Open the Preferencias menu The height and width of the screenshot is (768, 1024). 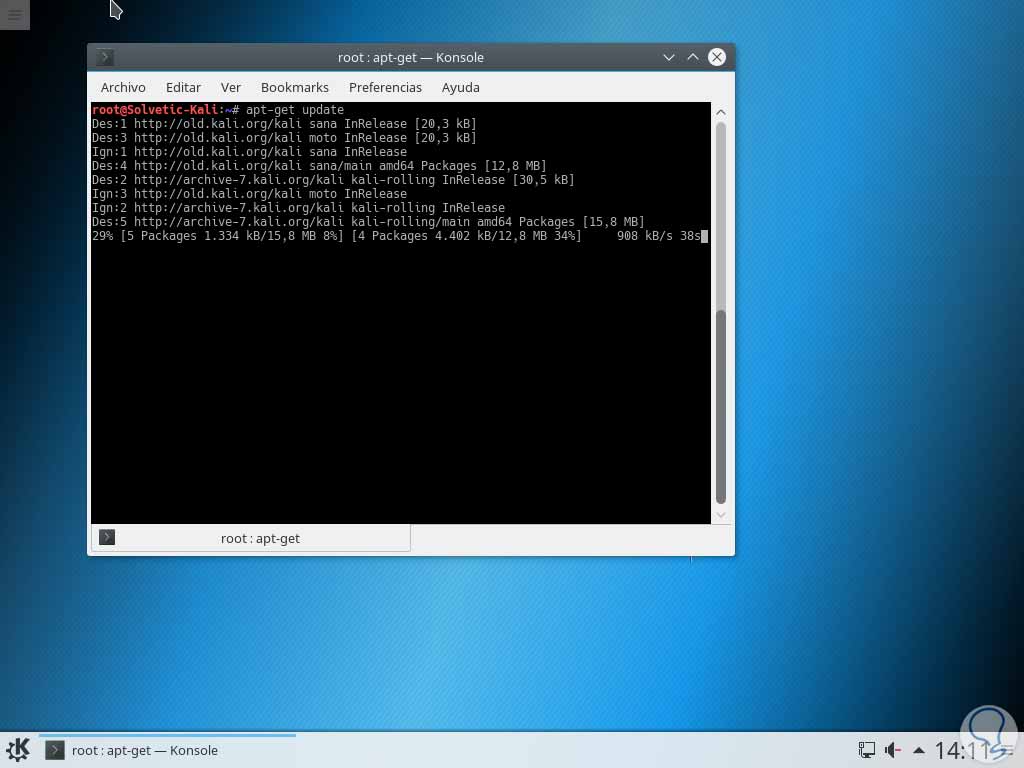[x=385, y=88]
